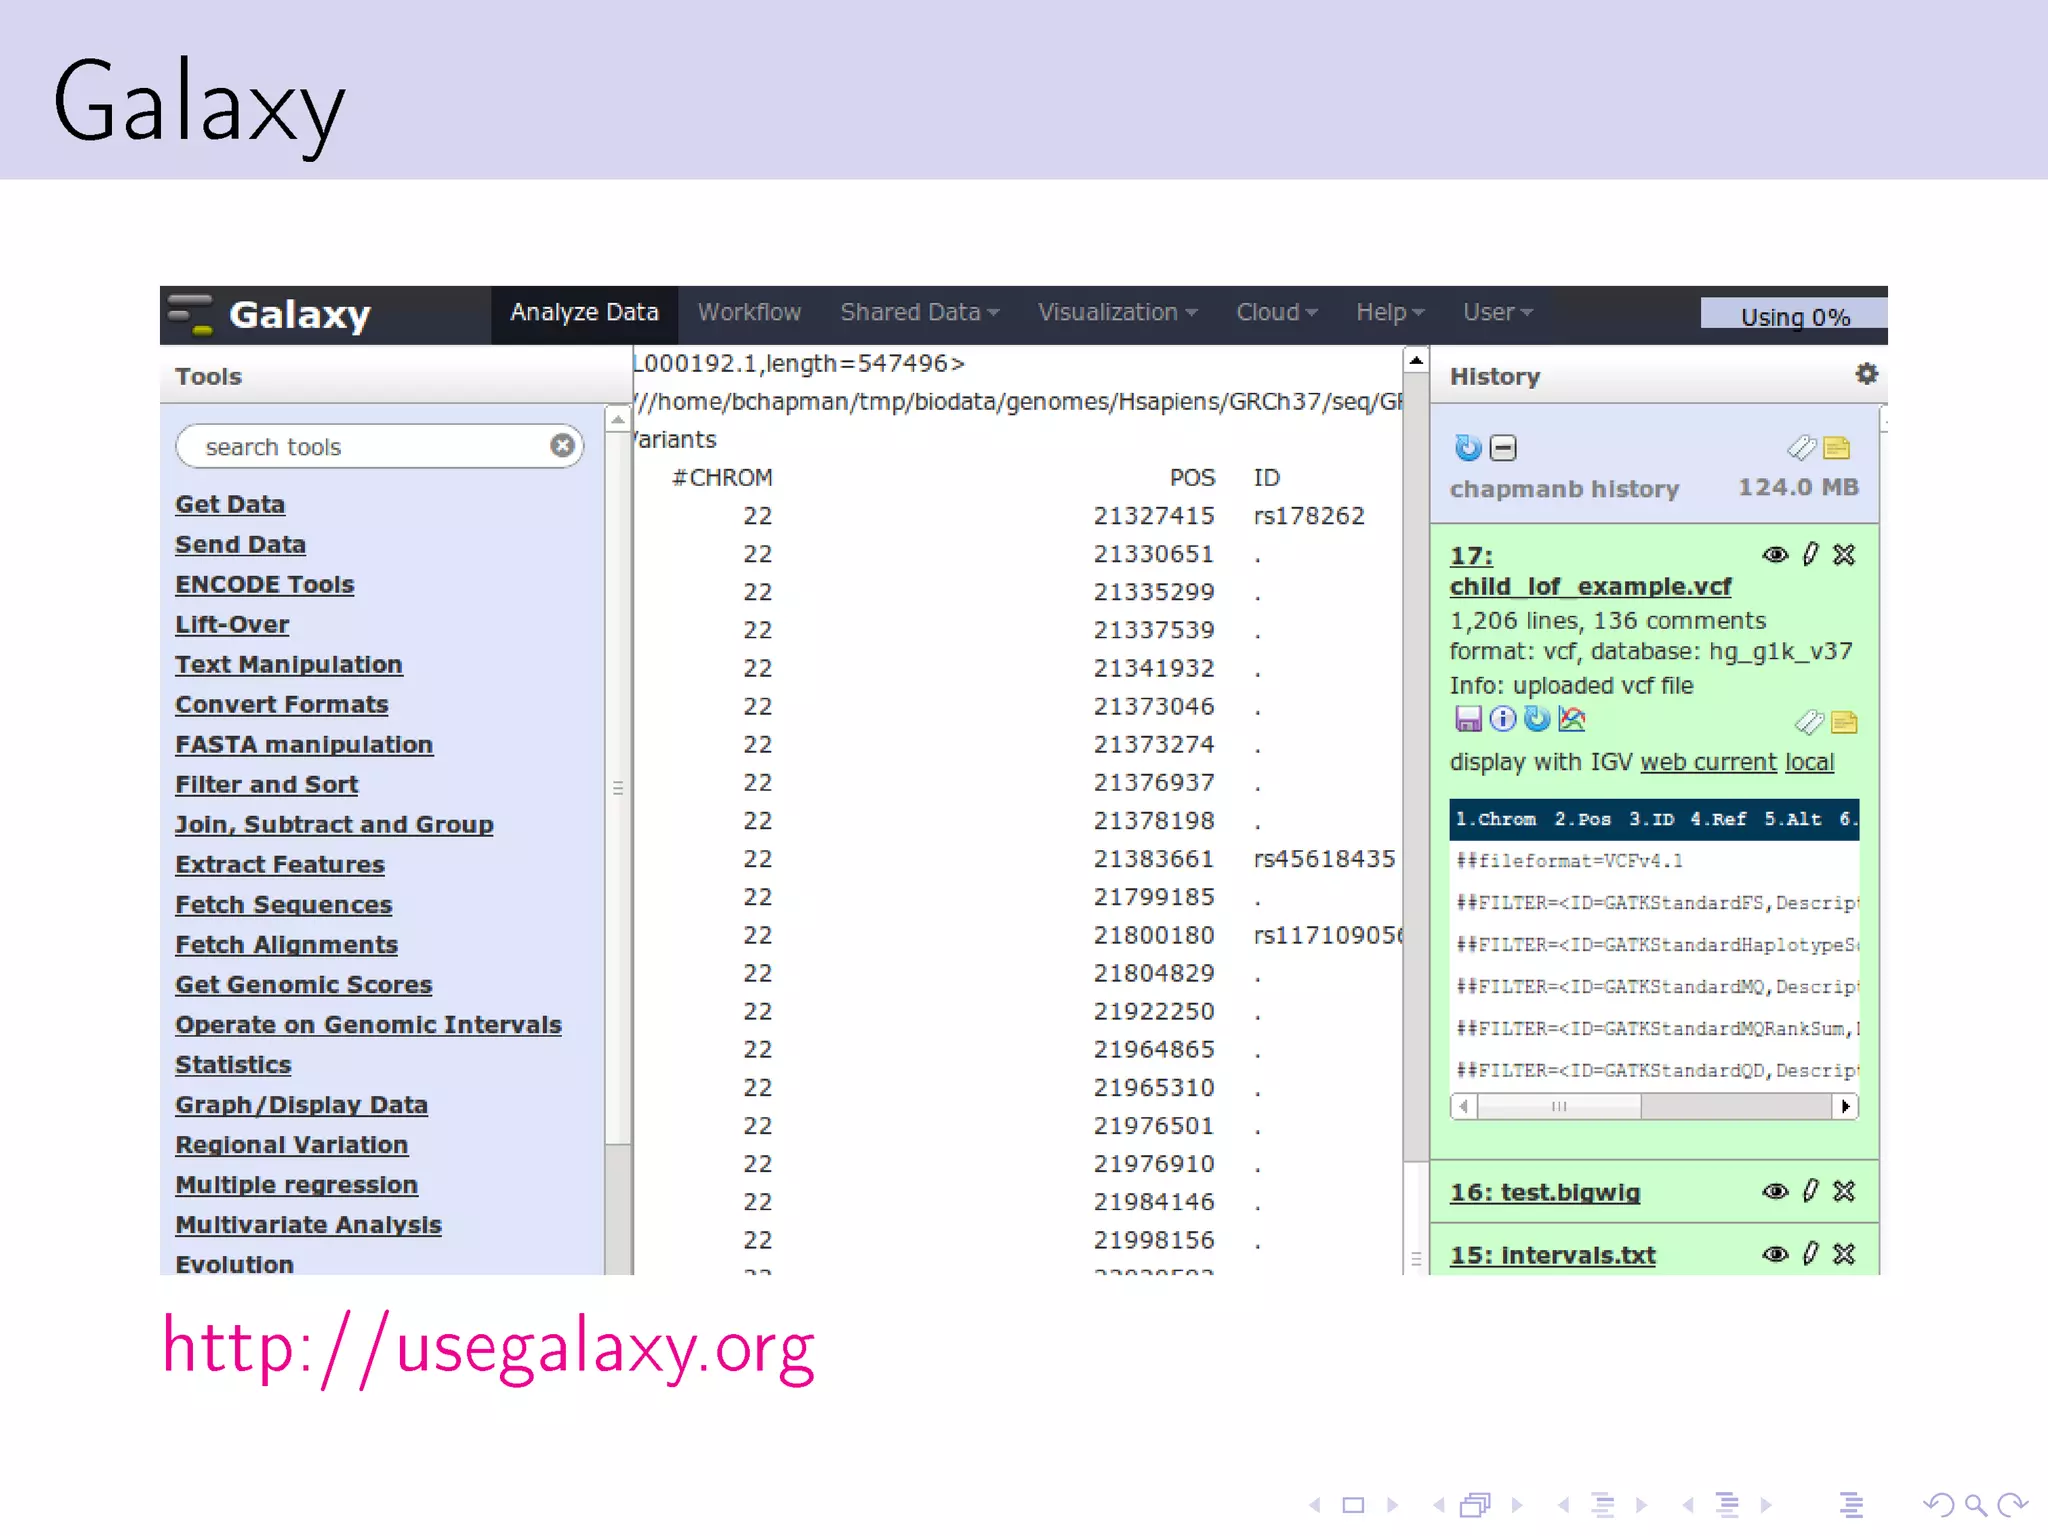This screenshot has width=2048, height=1536.
Task: Delete dataset 17 child_lof_example.vcf
Action: [x=1844, y=554]
